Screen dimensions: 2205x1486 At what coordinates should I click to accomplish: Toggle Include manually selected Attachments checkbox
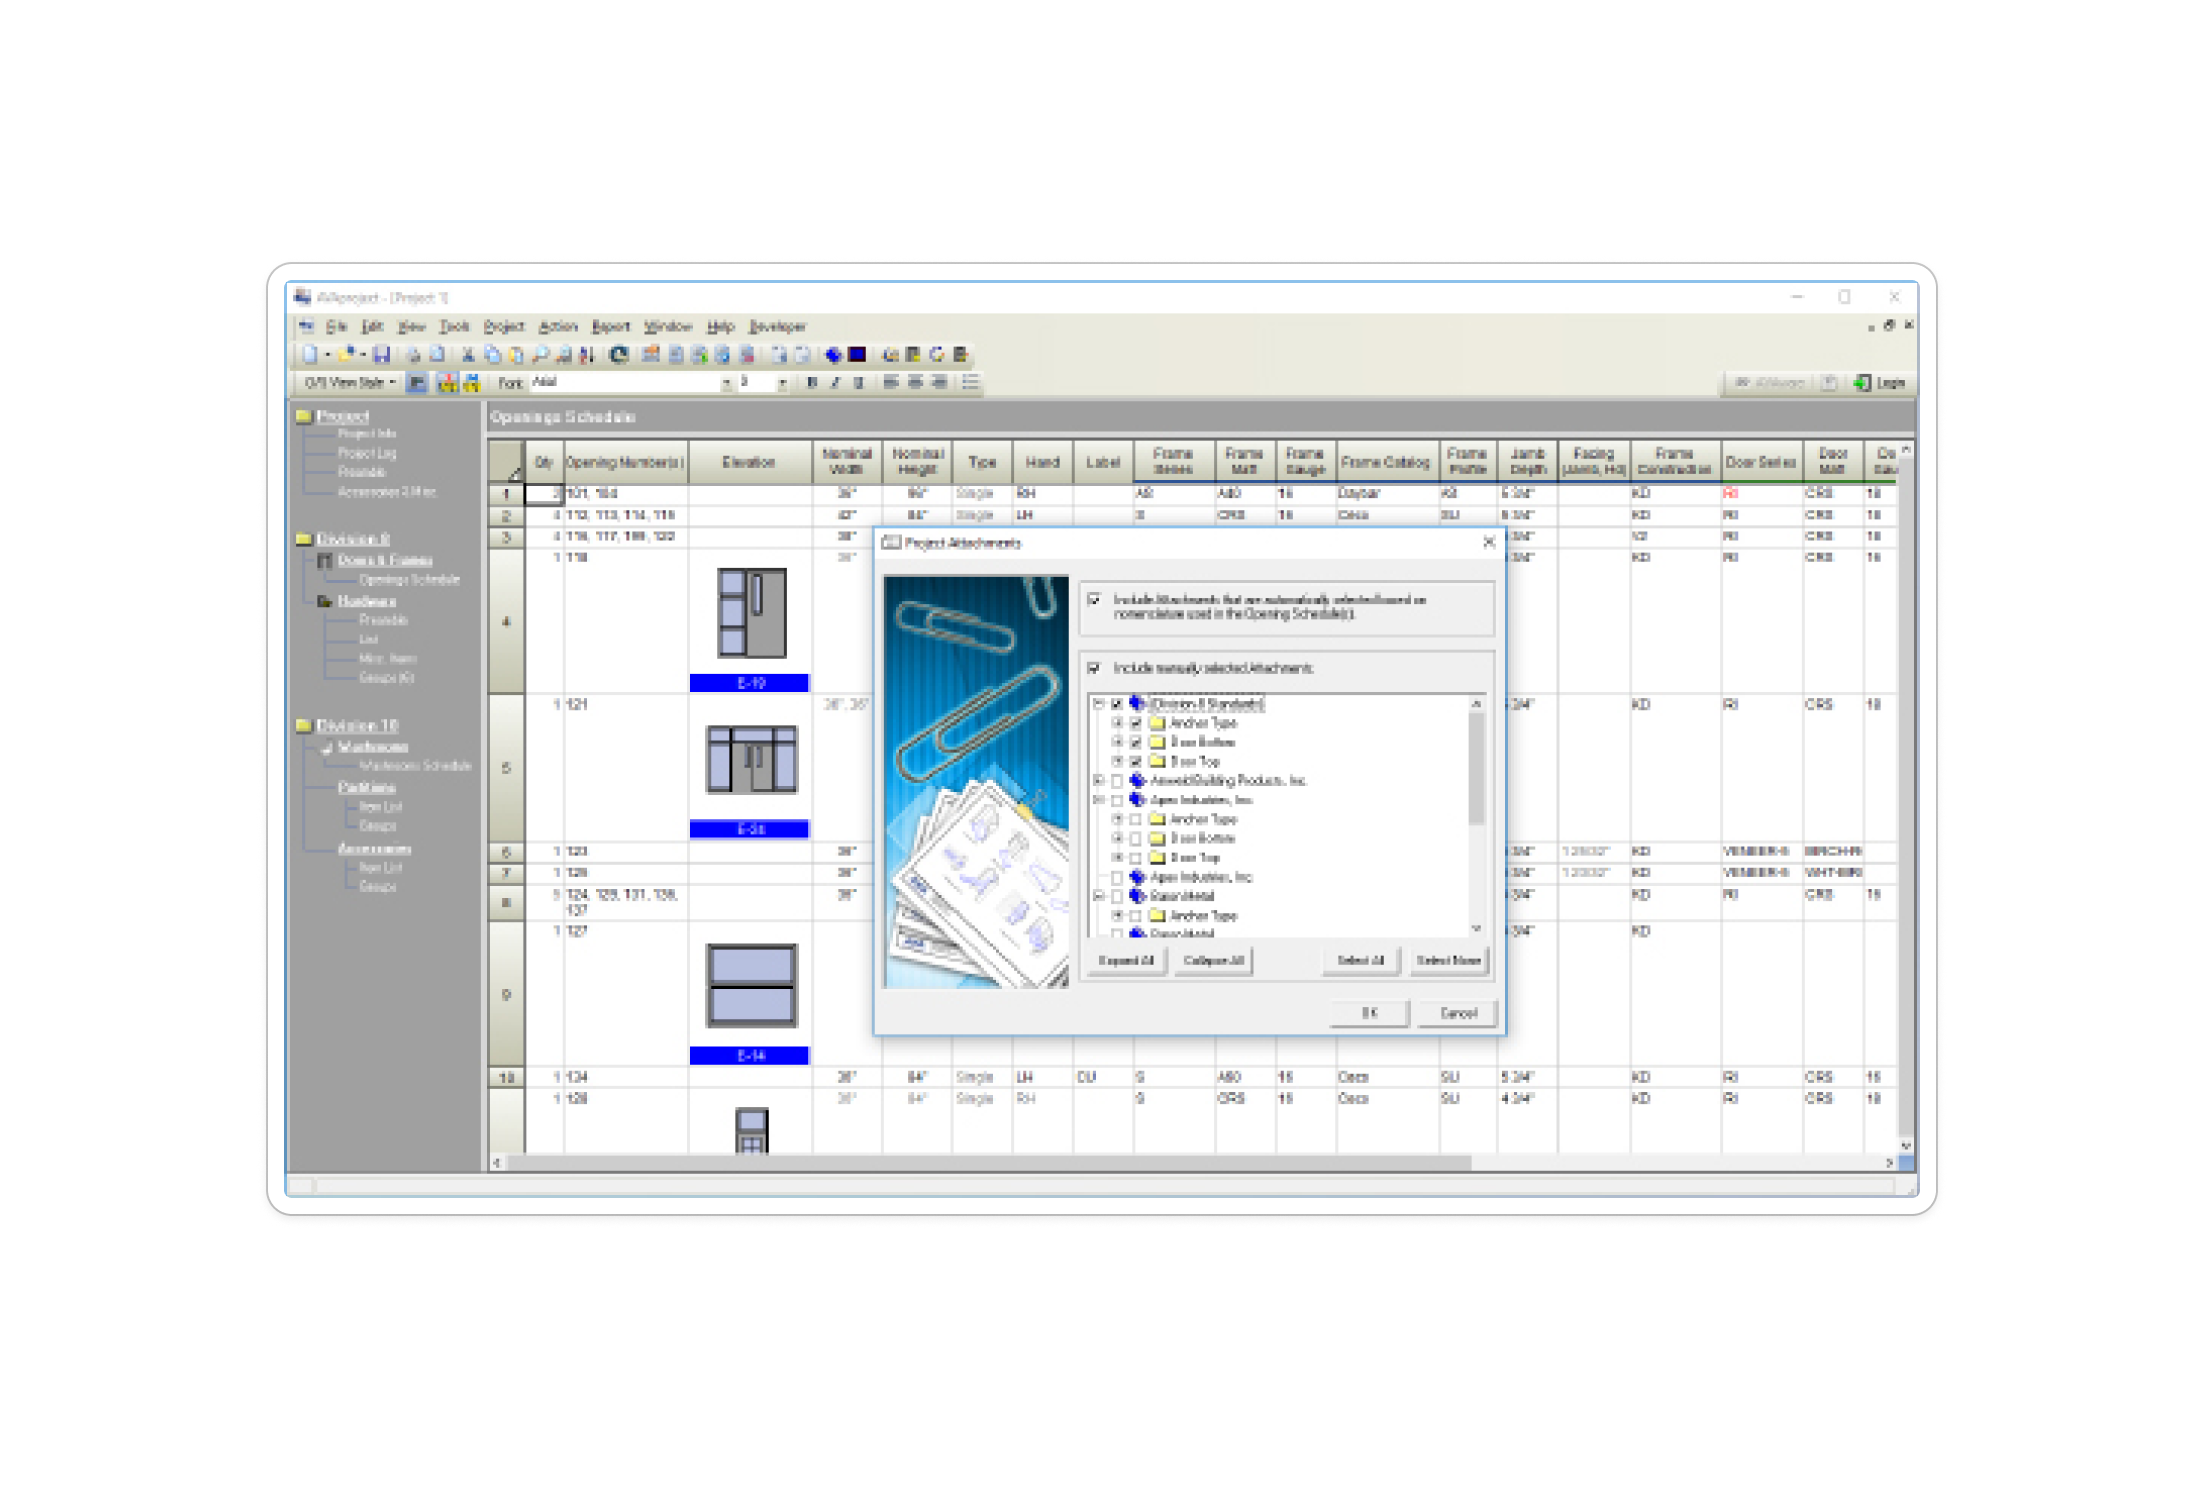(x=1094, y=668)
